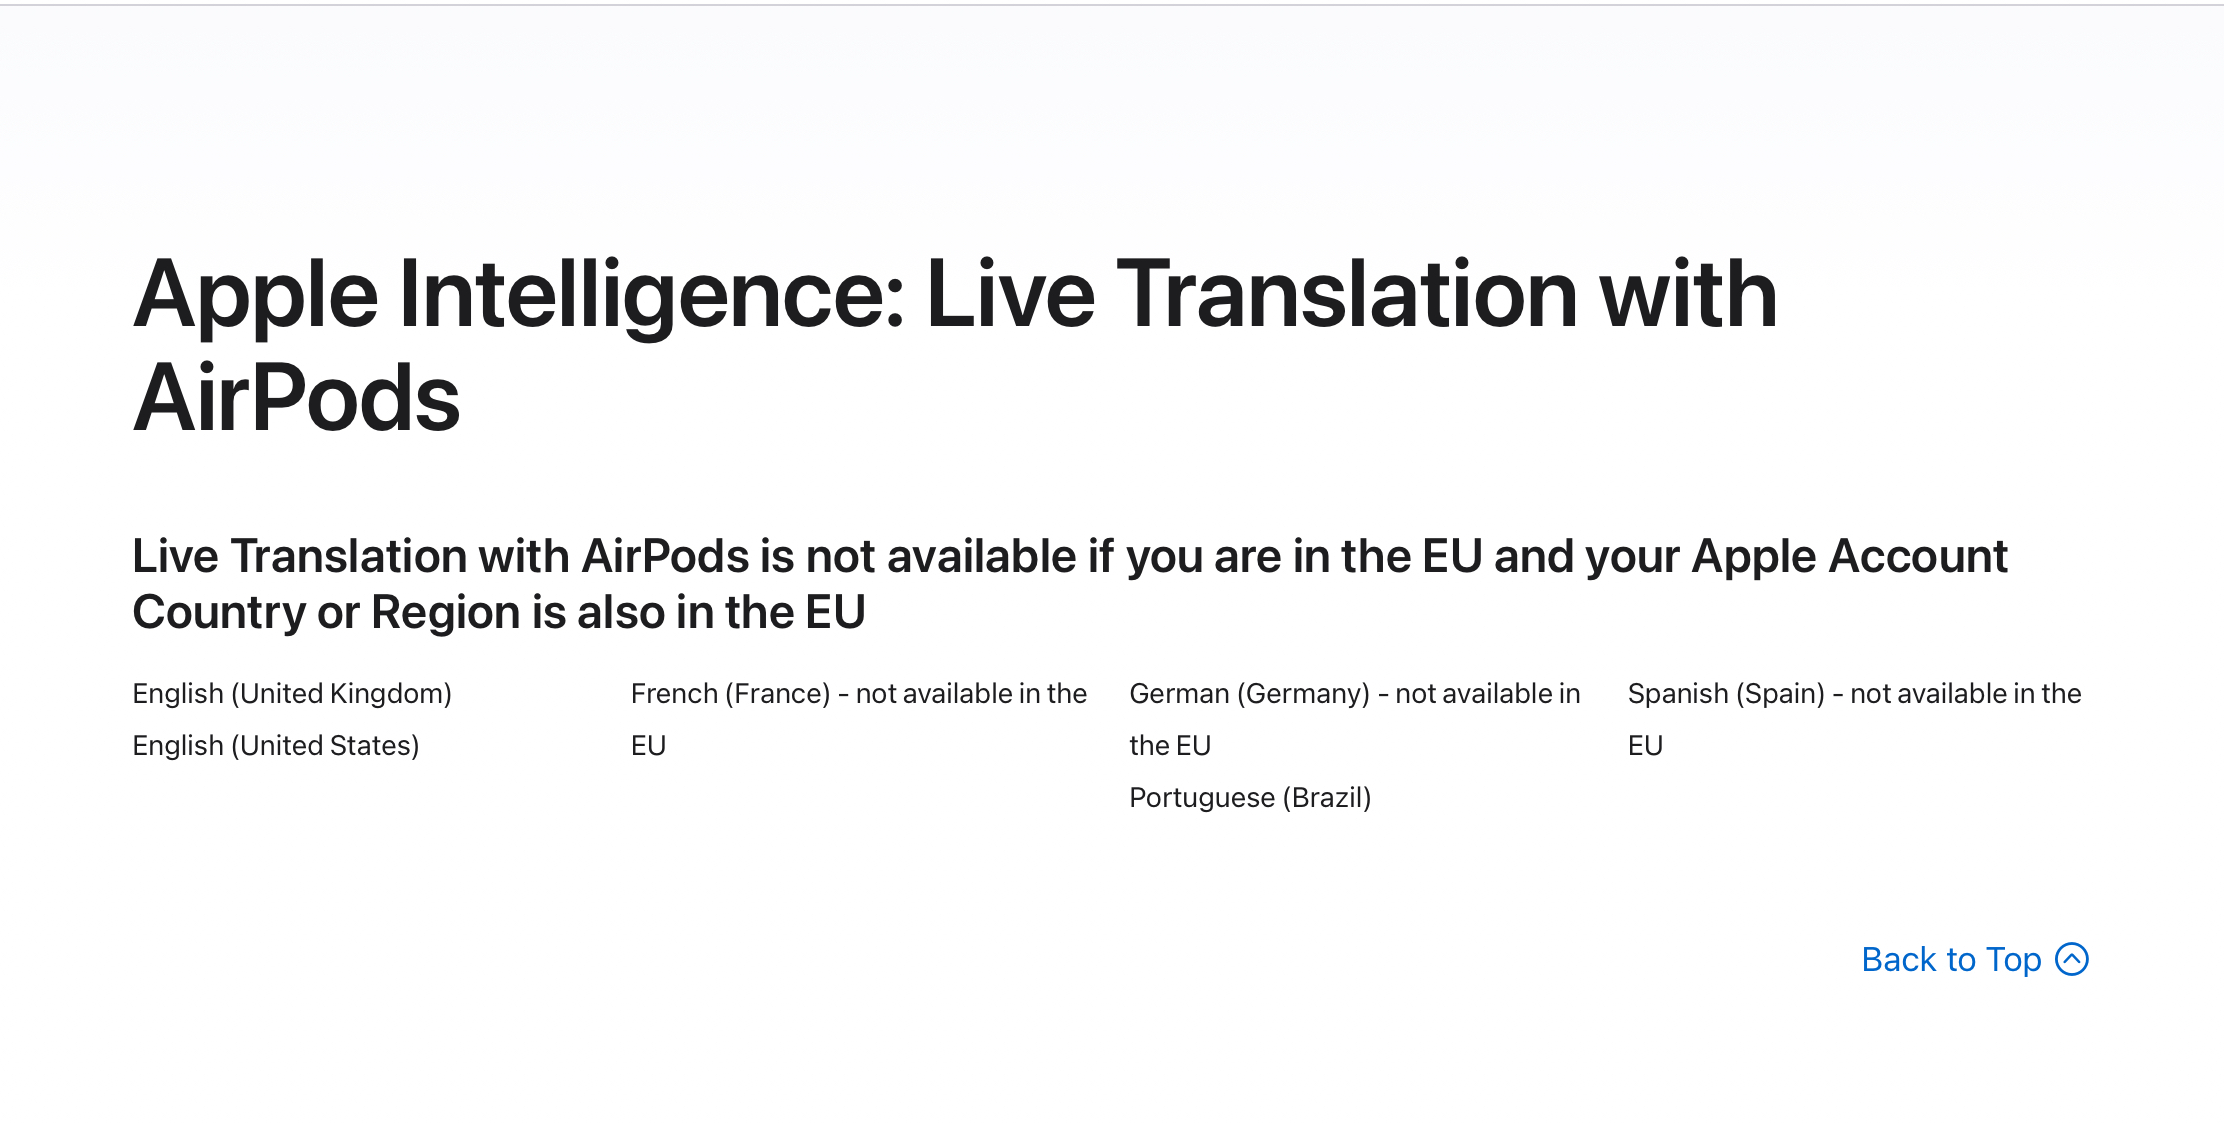Click "not available" in the bold subheading
The height and width of the screenshot is (1124, 2224).
click(x=940, y=557)
